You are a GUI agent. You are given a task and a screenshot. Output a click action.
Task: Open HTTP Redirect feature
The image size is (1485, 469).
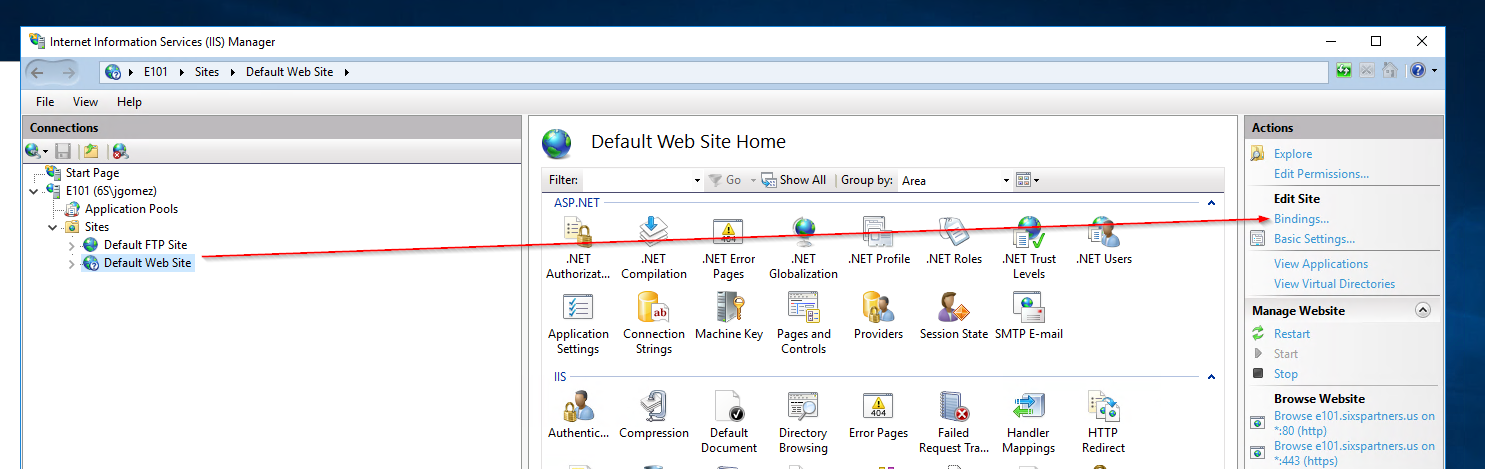[x=1103, y=422]
